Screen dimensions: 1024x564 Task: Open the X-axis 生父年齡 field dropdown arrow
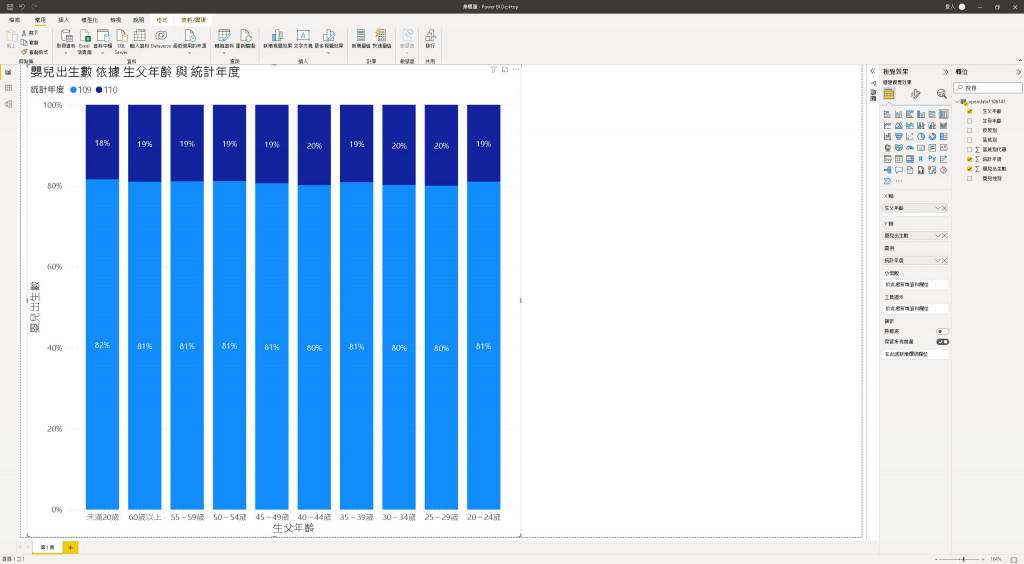tap(937, 208)
